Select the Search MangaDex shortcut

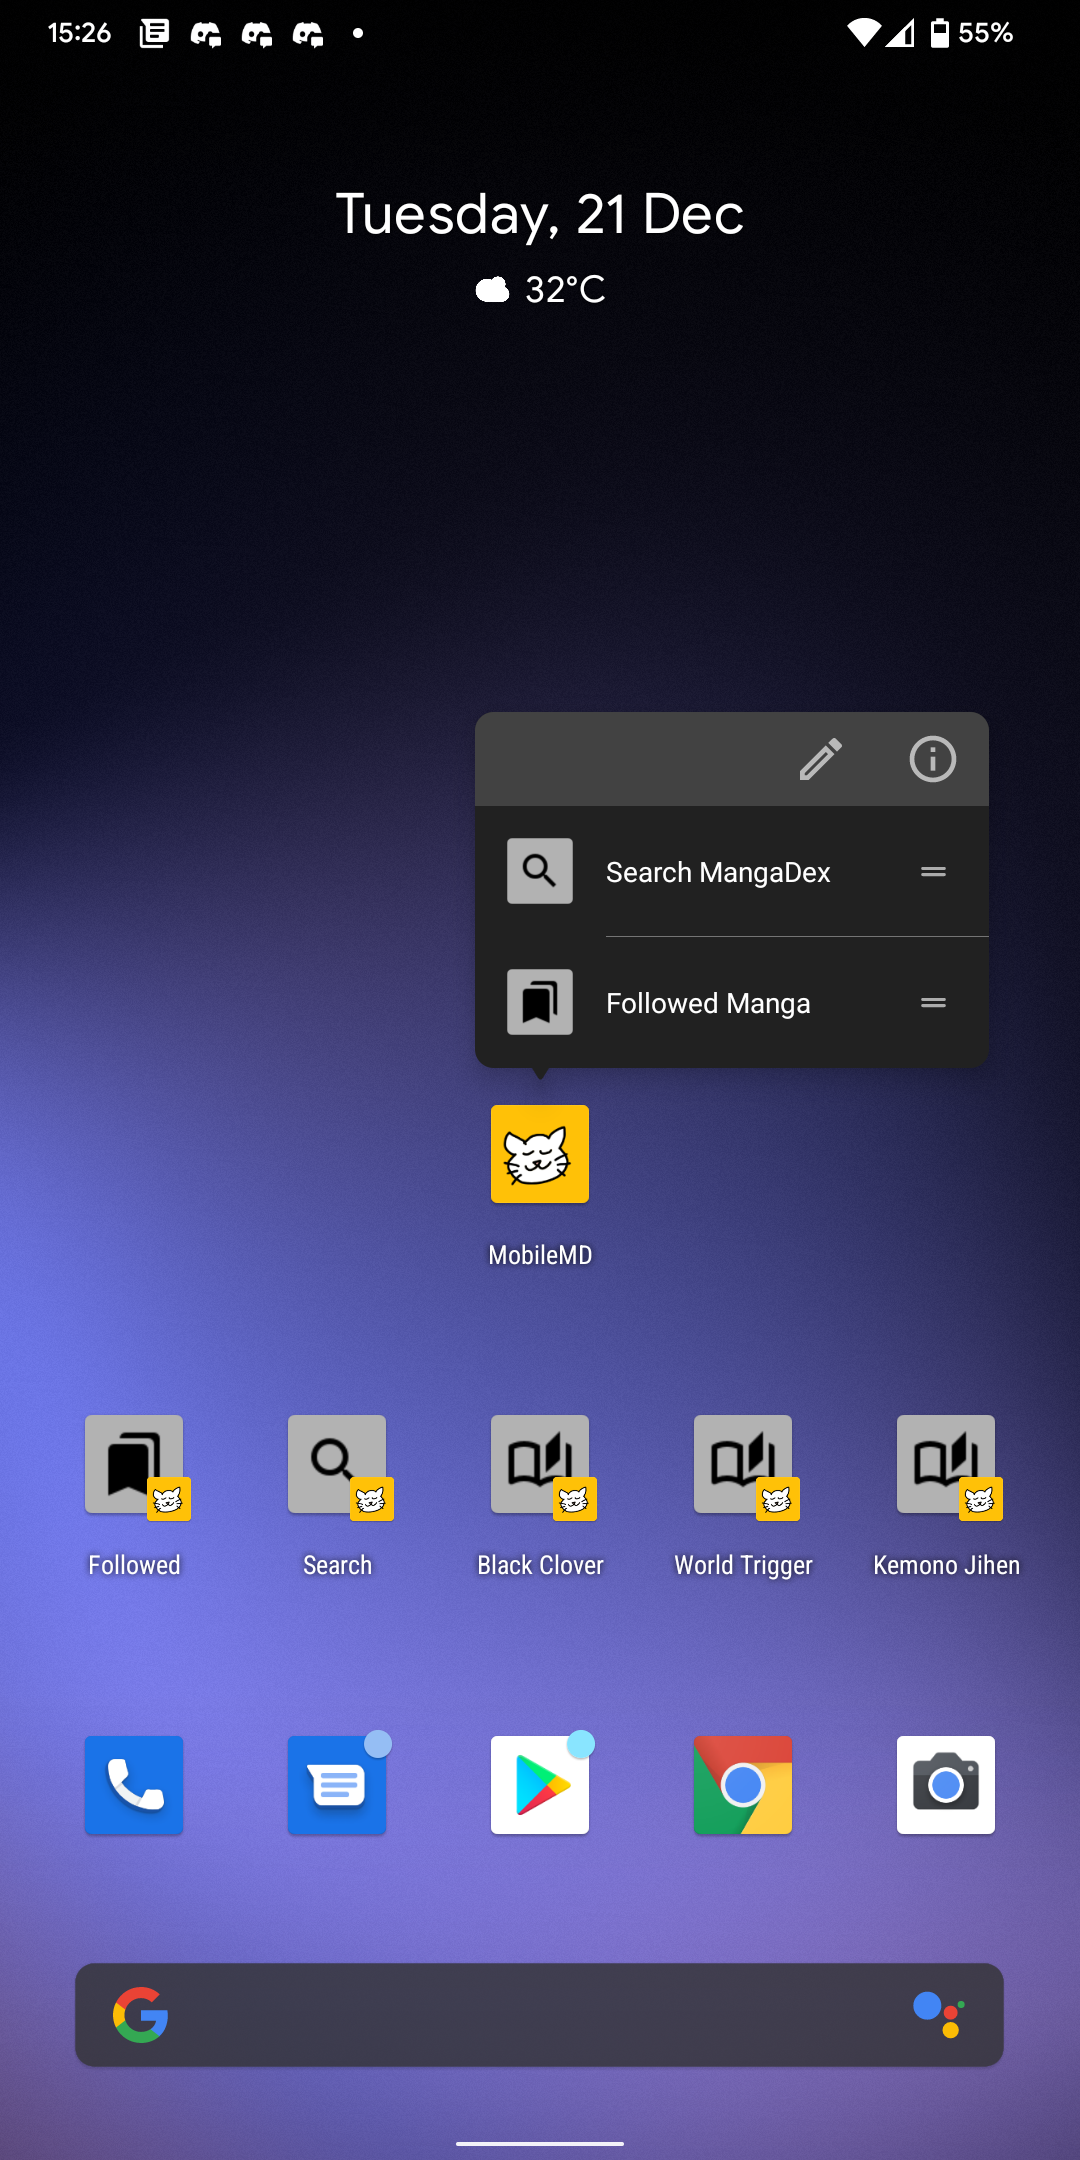pyautogui.click(x=732, y=872)
